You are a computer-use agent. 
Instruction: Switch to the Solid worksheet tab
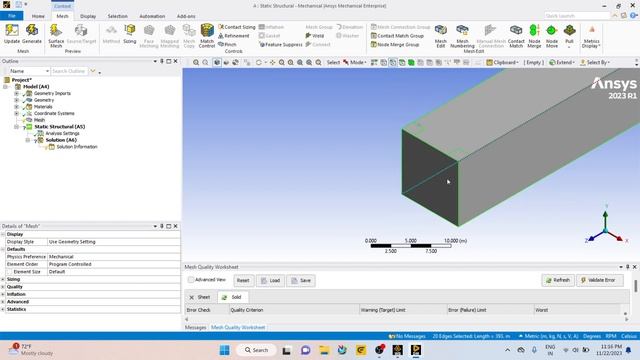coord(233,297)
